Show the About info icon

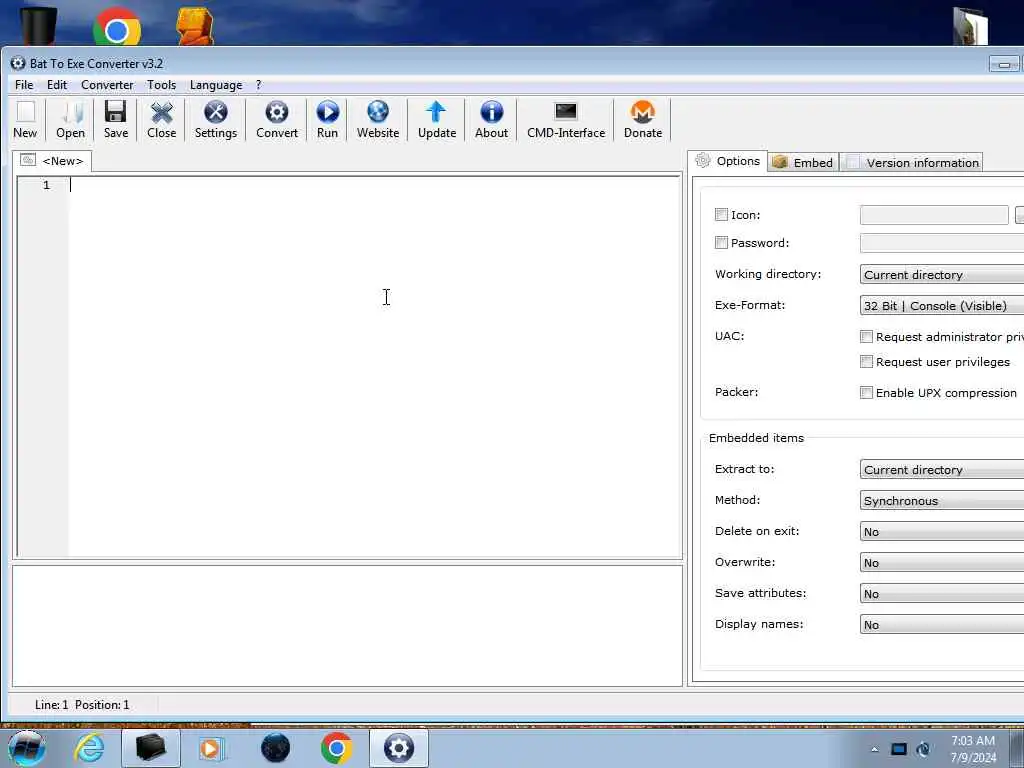(491, 112)
